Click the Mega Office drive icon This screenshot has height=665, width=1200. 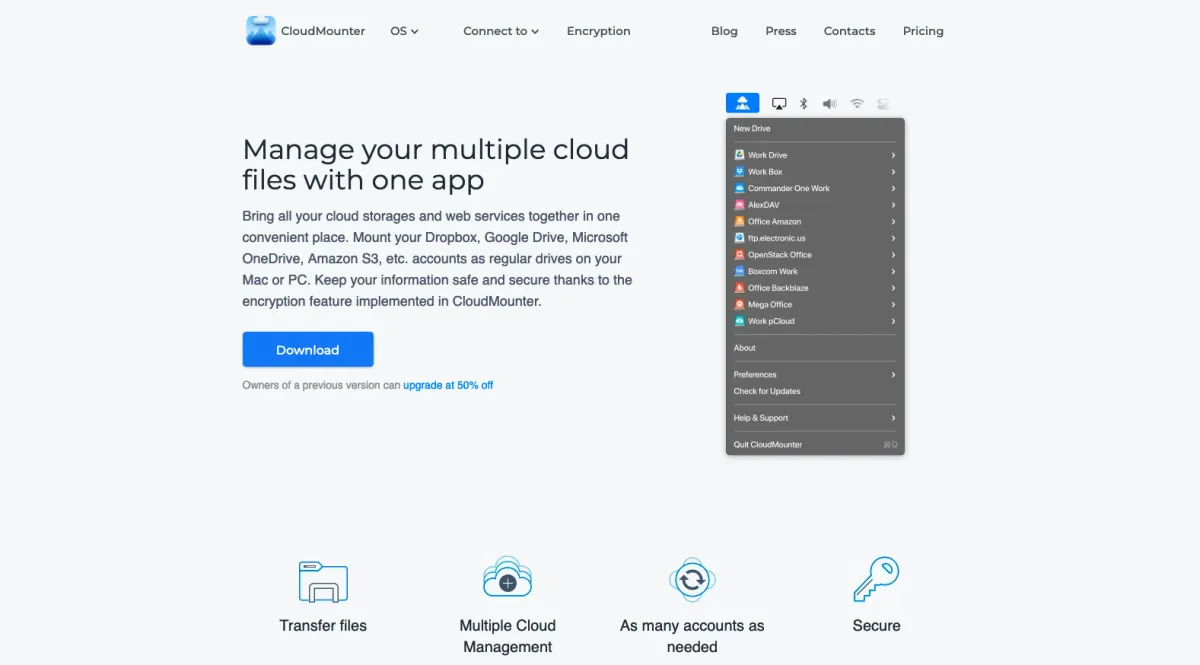[x=739, y=304]
